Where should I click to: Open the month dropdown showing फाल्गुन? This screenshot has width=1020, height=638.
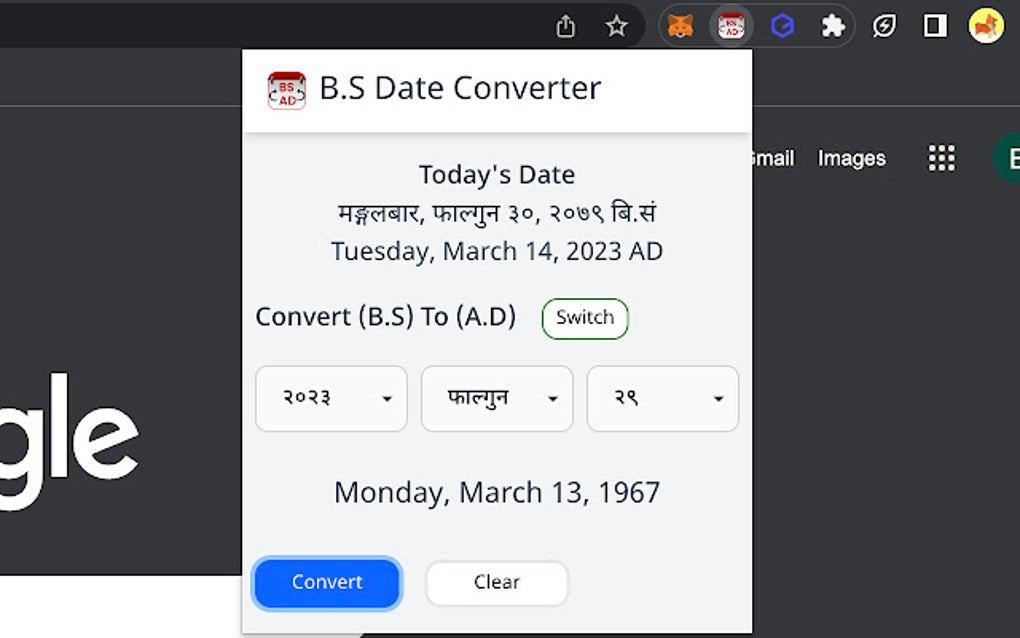496,399
